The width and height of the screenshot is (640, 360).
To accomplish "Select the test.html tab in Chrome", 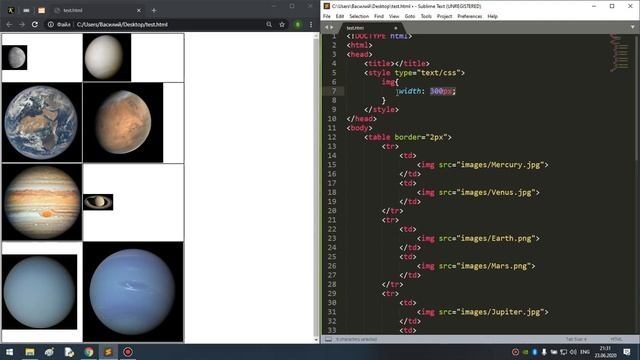I will click(x=97, y=10).
